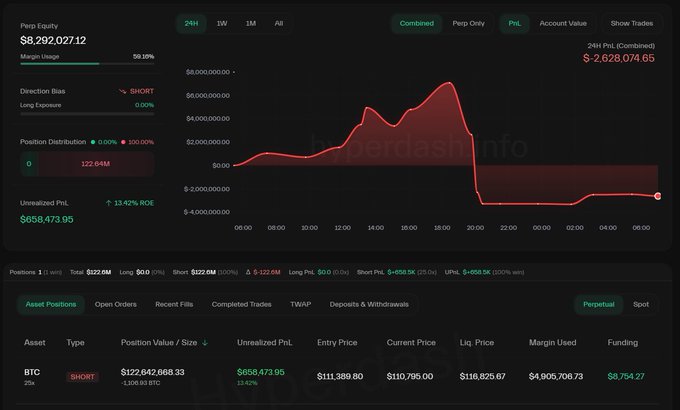The image size is (680, 410).
Task: Click the delta symbol in the positions summary
Action: click(x=248, y=272)
